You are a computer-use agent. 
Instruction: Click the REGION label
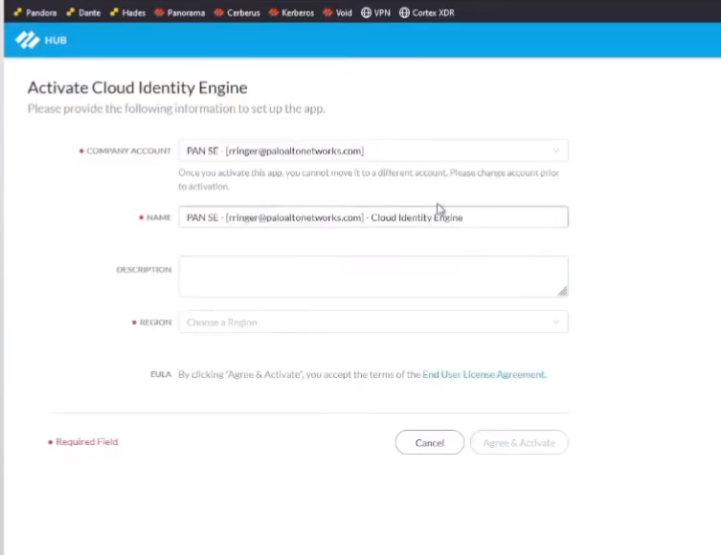click(155, 322)
